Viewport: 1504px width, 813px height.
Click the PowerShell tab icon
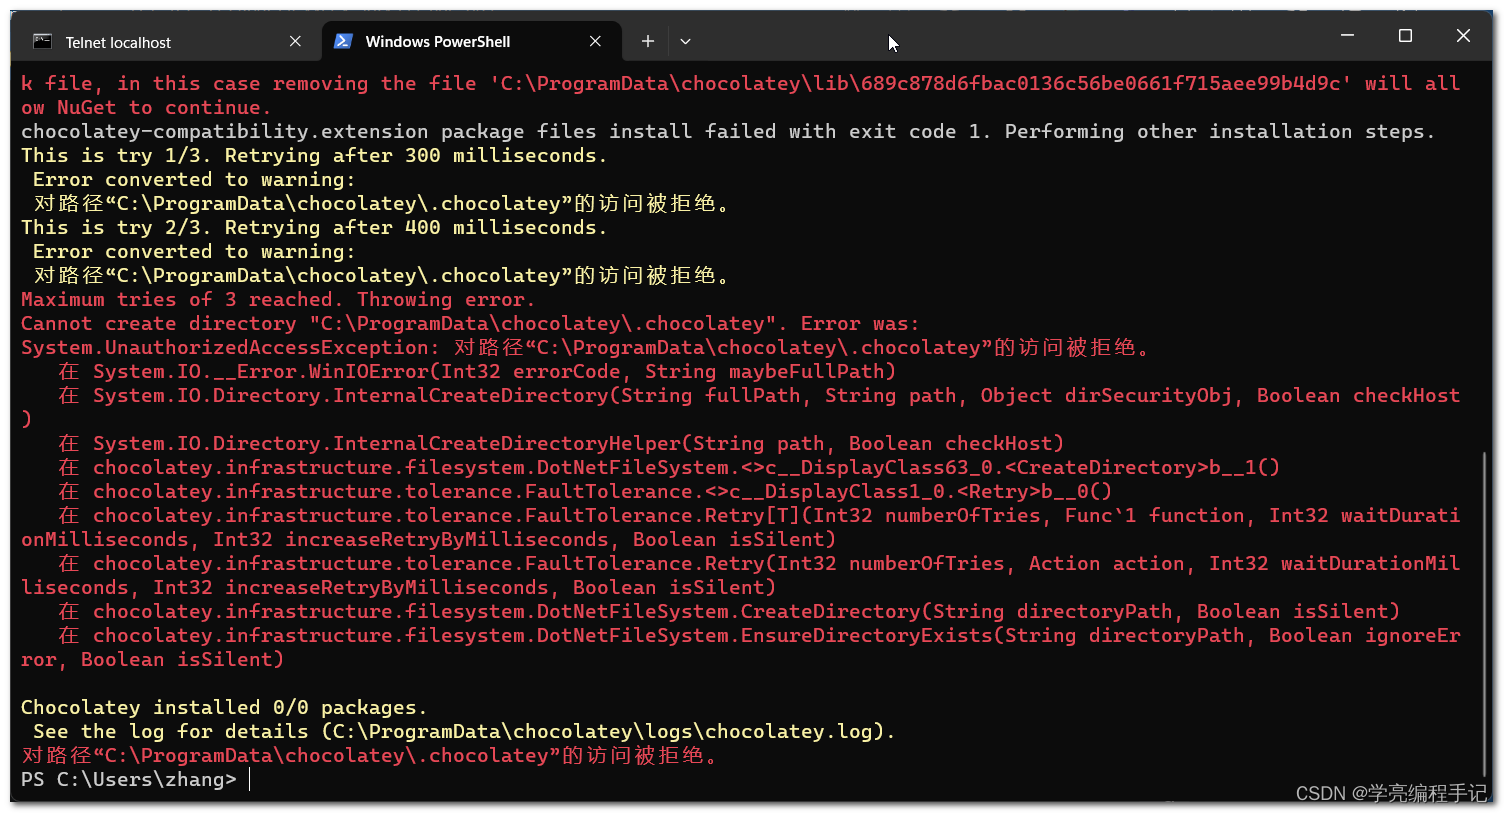coord(343,41)
